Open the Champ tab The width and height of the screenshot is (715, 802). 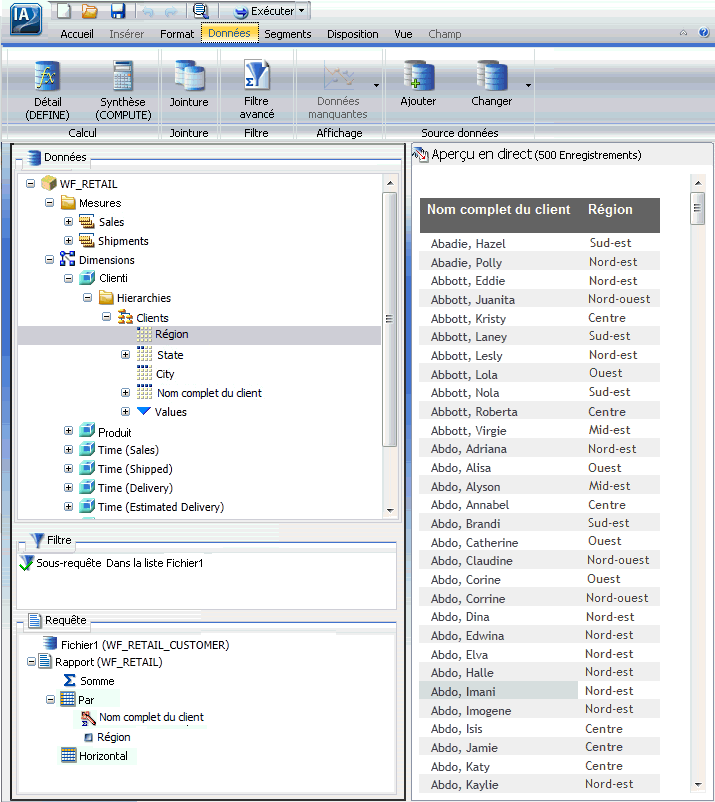(444, 34)
